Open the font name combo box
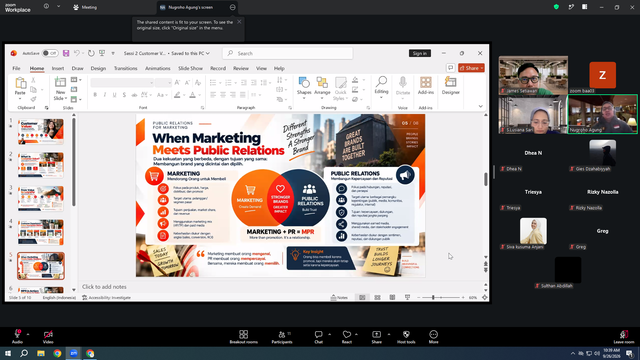 (122, 83)
